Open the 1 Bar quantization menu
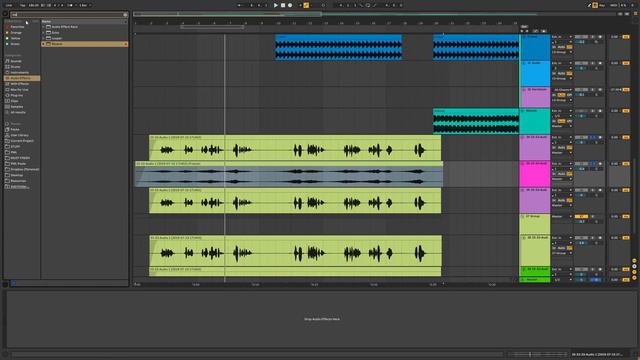This screenshot has width=640, height=360. pyautogui.click(x=85, y=5)
